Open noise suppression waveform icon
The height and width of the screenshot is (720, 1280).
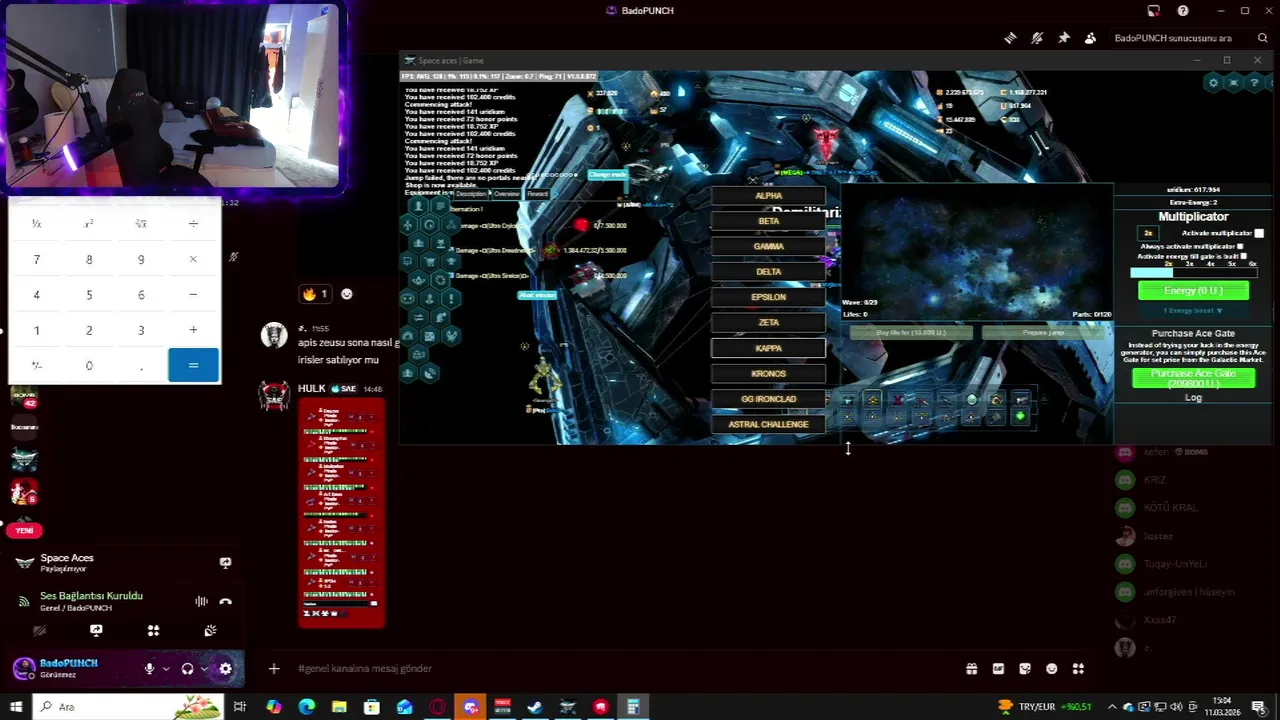(x=201, y=601)
